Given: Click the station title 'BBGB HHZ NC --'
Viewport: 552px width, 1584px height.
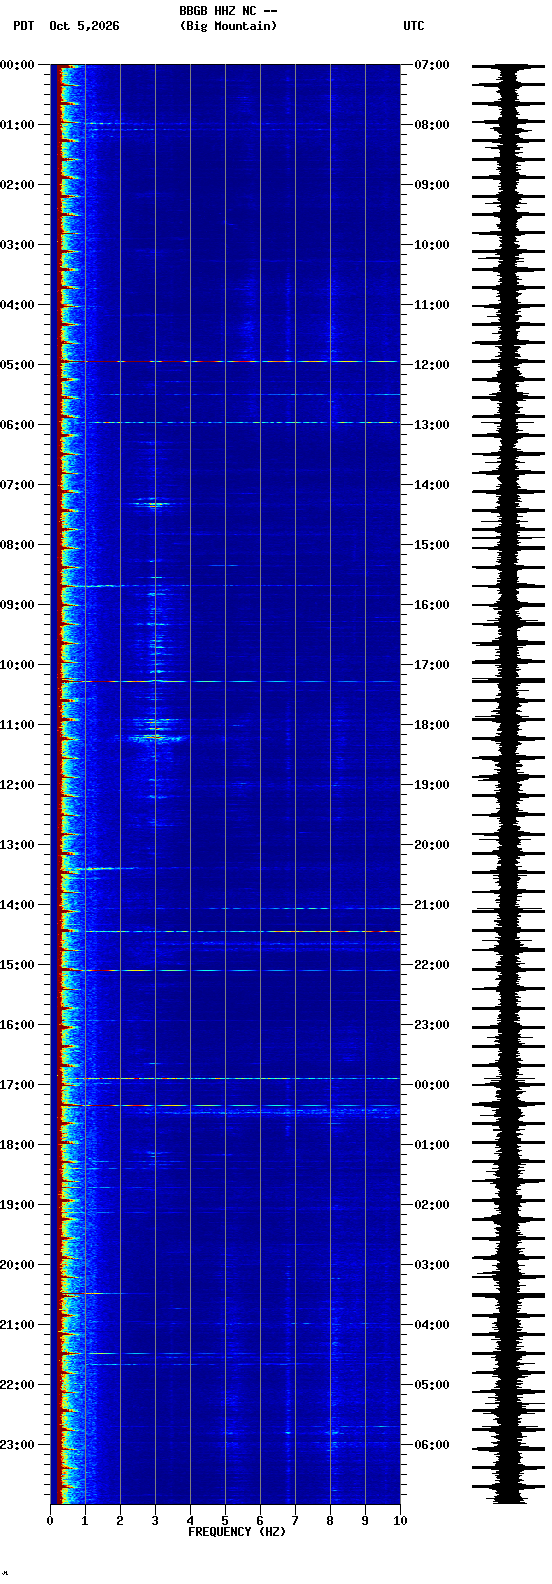Looking at the screenshot, I should pyautogui.click(x=228, y=11).
